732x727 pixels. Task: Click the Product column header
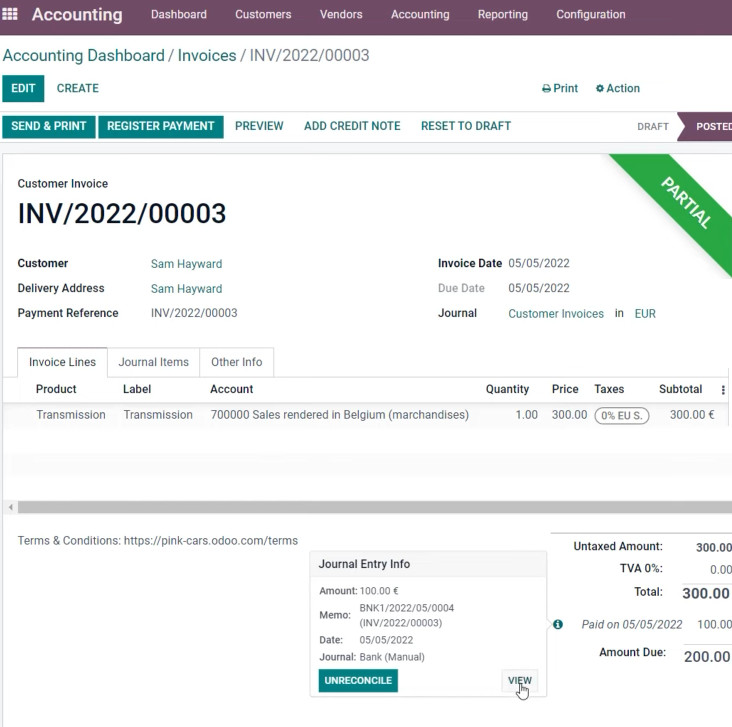point(56,389)
